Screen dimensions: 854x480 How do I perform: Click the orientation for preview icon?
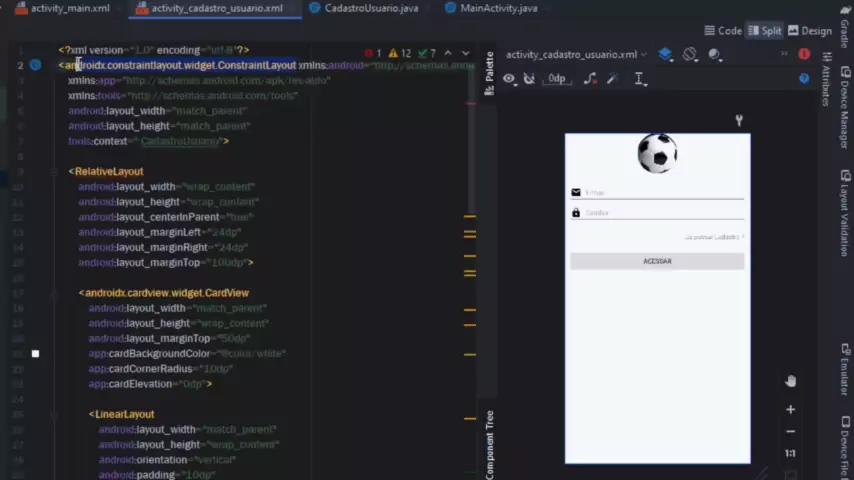tap(691, 54)
